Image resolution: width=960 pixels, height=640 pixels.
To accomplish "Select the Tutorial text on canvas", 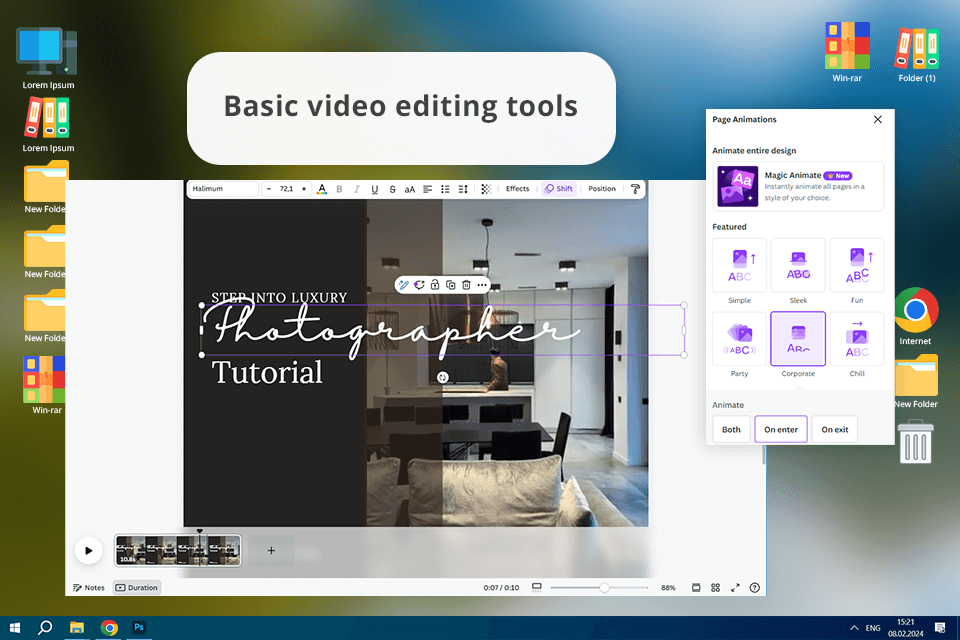I will [267, 372].
